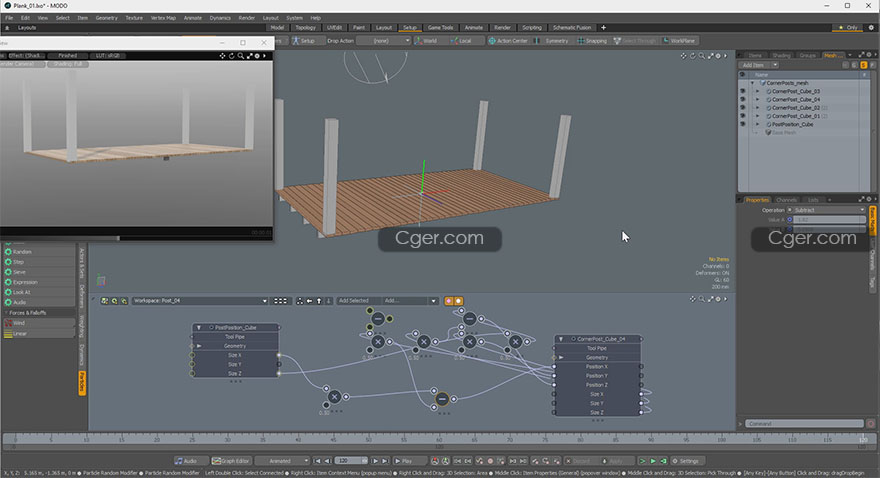Viewport: 880px width, 478px height.
Task: Open the Channels tab in properties panel
Action: pos(786,200)
